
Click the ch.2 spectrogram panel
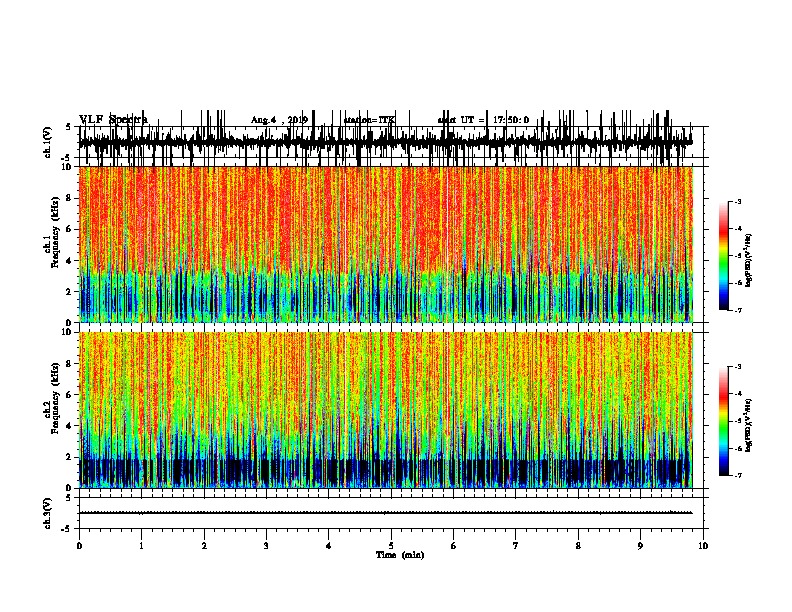386,410
